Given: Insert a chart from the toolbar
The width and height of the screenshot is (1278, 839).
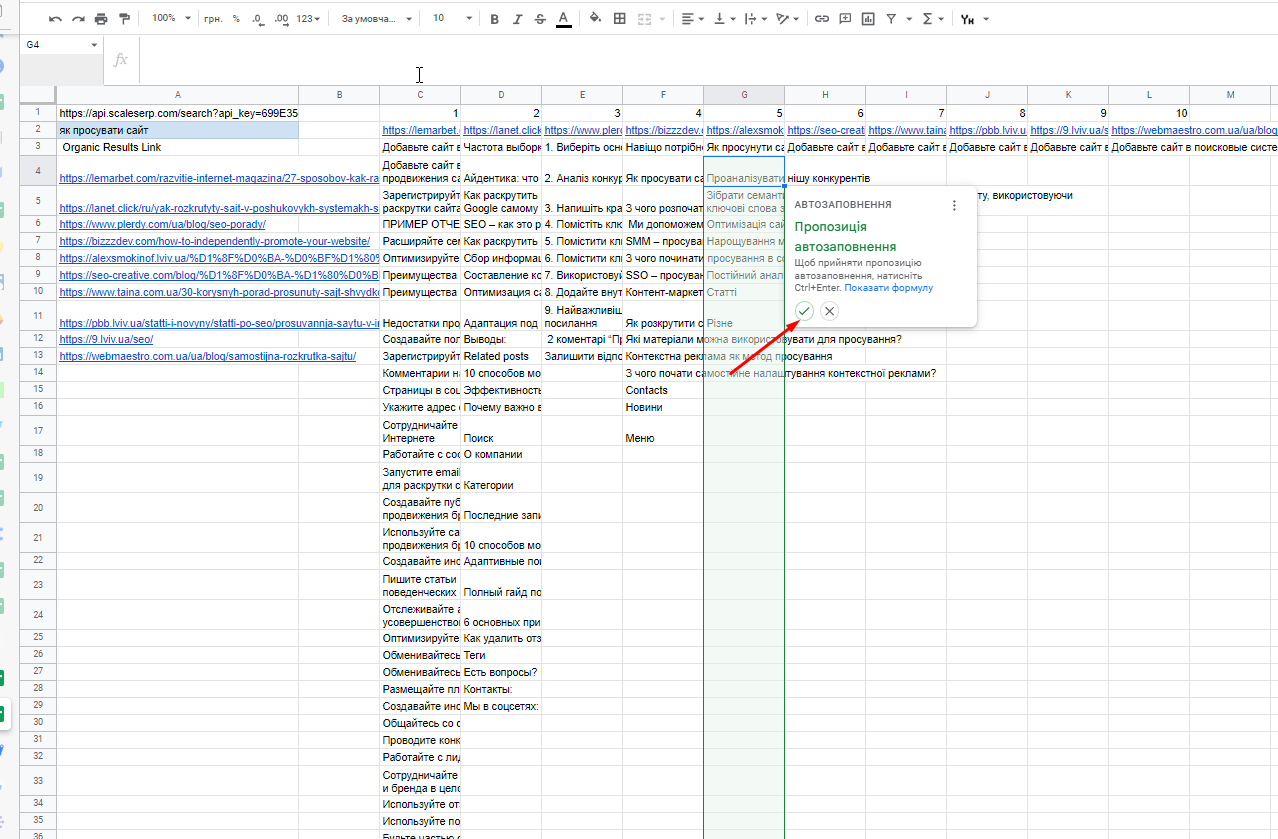Looking at the screenshot, I should click(x=868, y=19).
